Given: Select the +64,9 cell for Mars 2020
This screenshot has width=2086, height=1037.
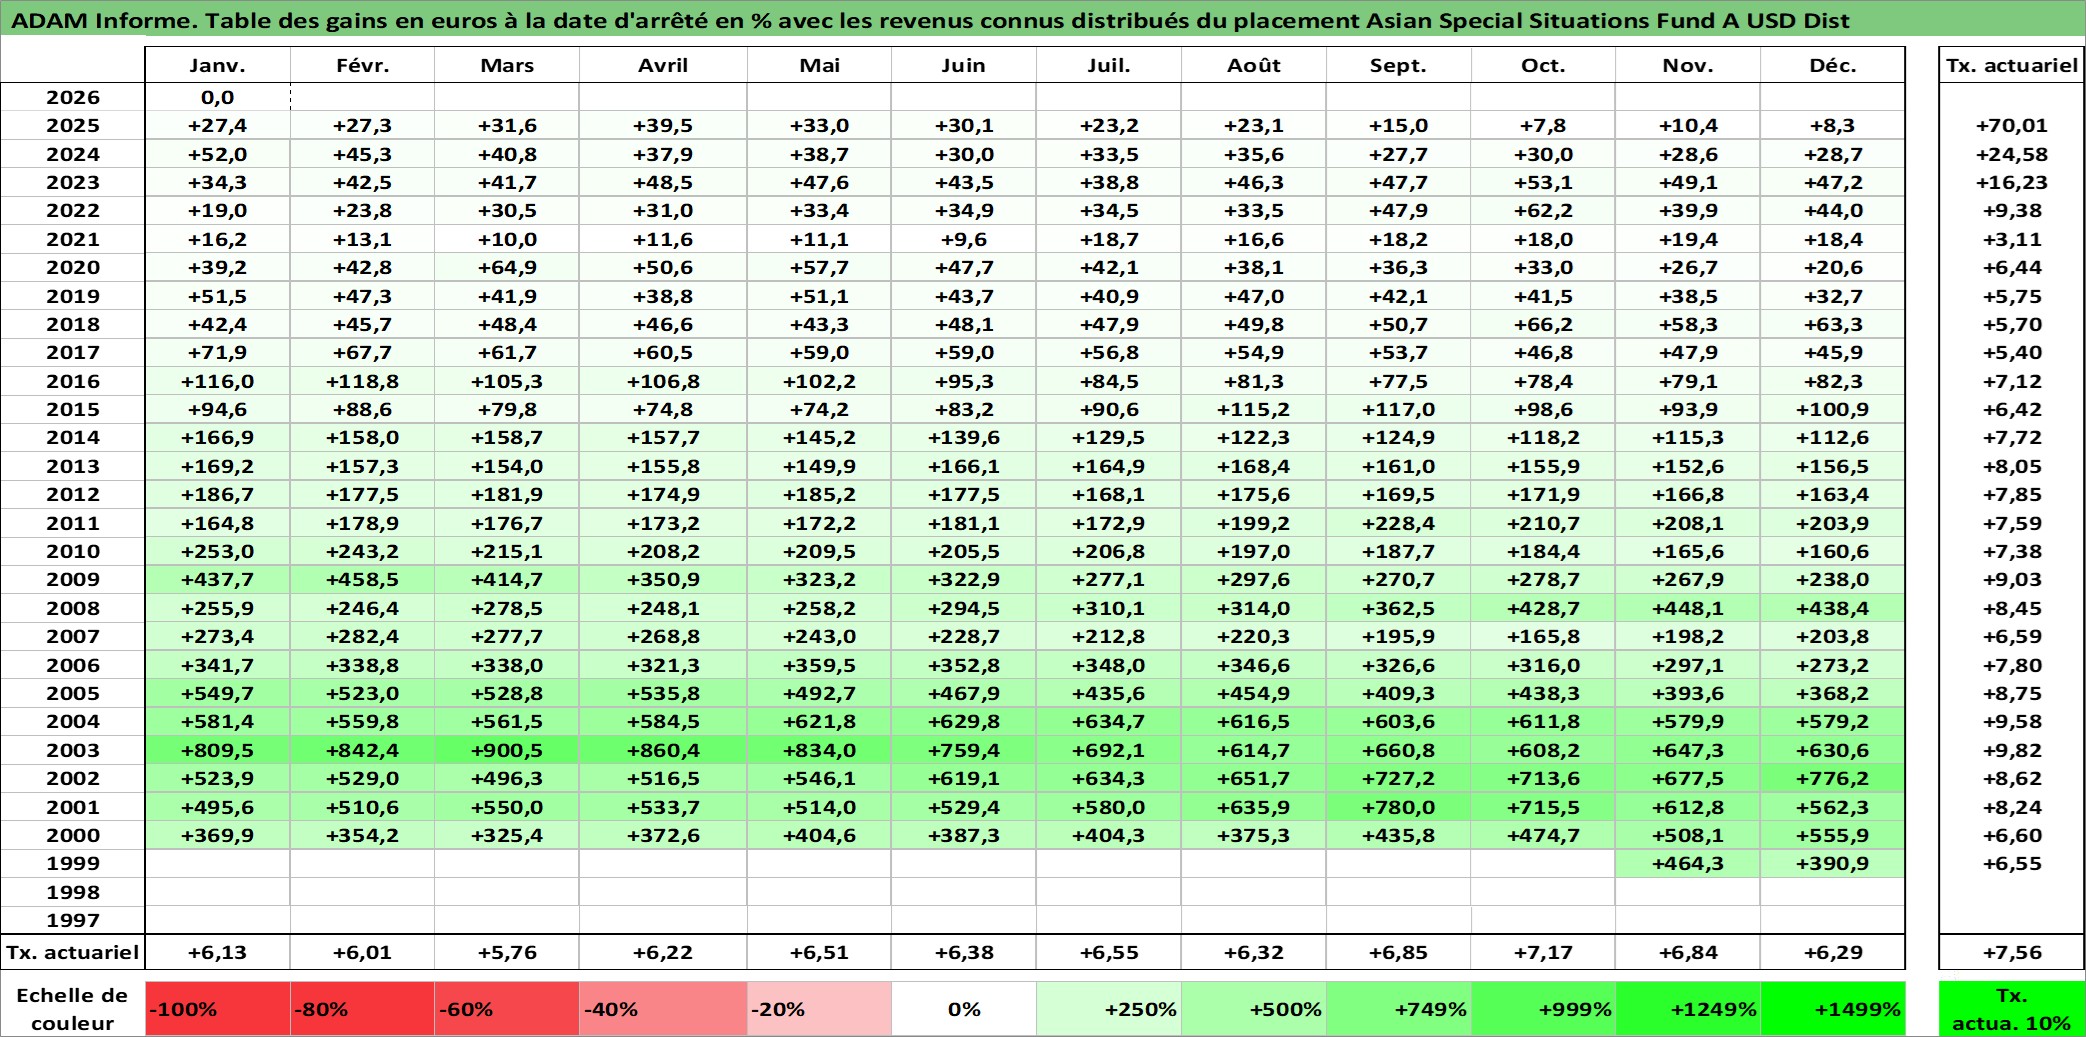Looking at the screenshot, I should tap(507, 267).
